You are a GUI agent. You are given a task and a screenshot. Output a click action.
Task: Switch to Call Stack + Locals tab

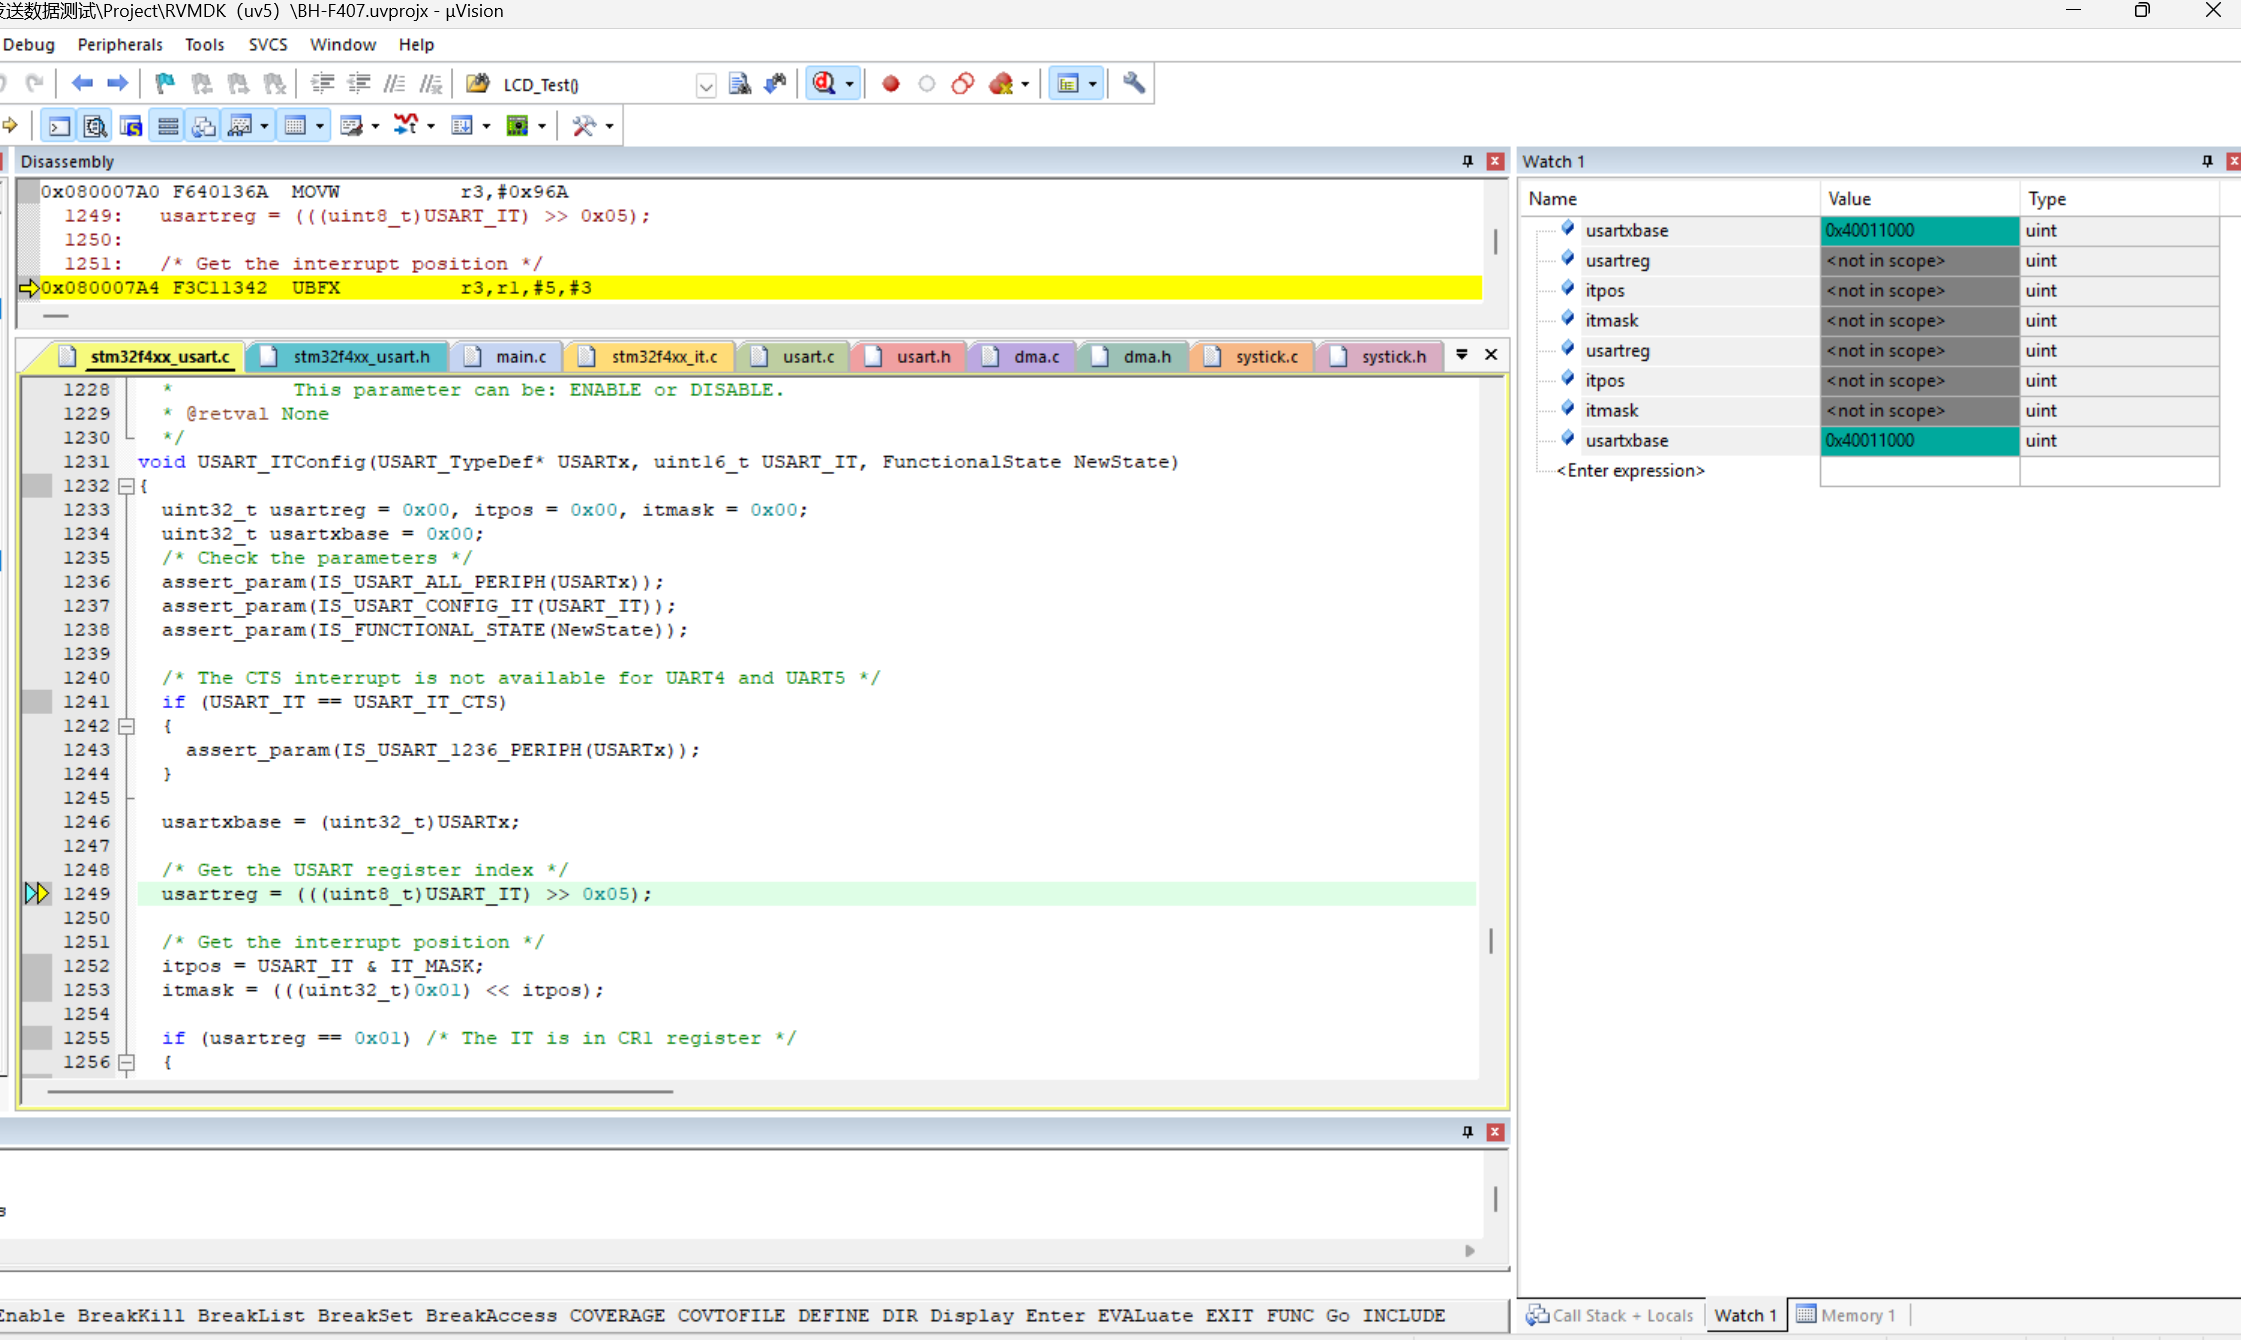pyautogui.click(x=1610, y=1315)
